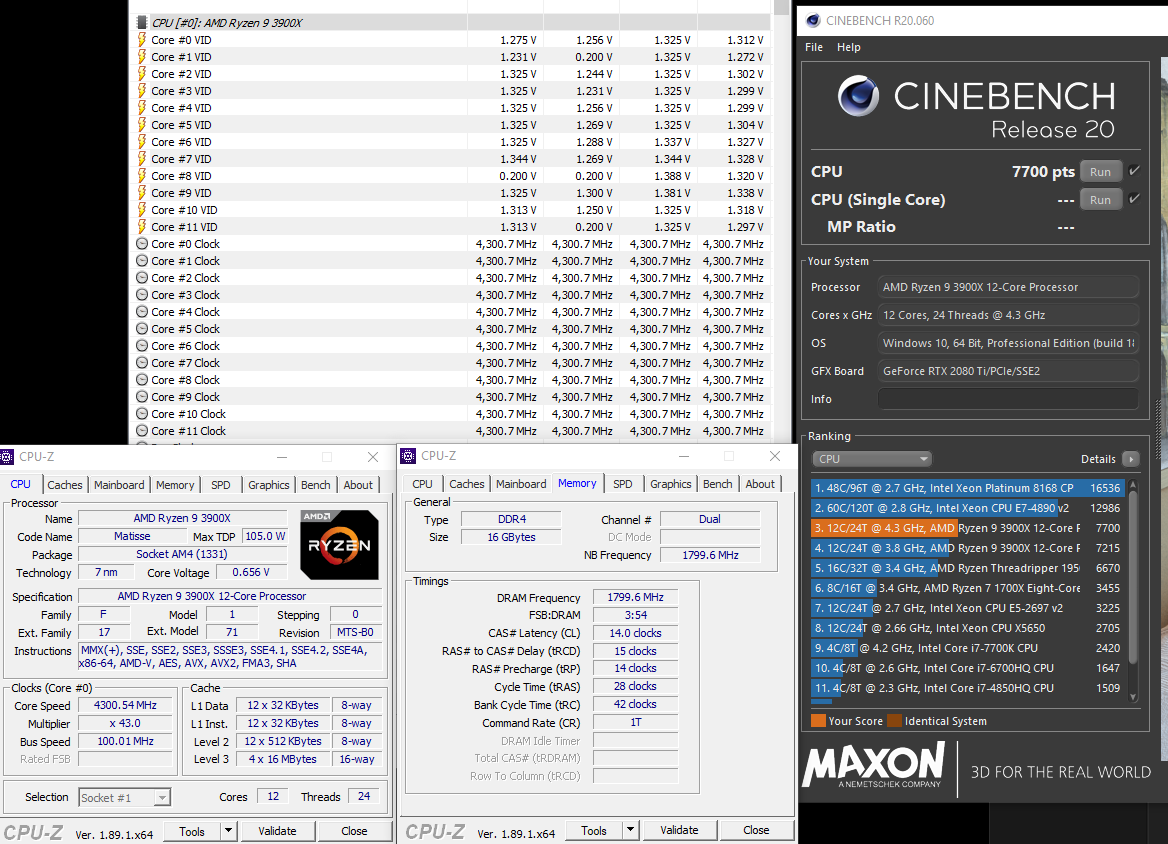This screenshot has width=1168, height=844.
Task: Click the lightning bolt icon for Core #0 VID
Action: click(x=142, y=40)
